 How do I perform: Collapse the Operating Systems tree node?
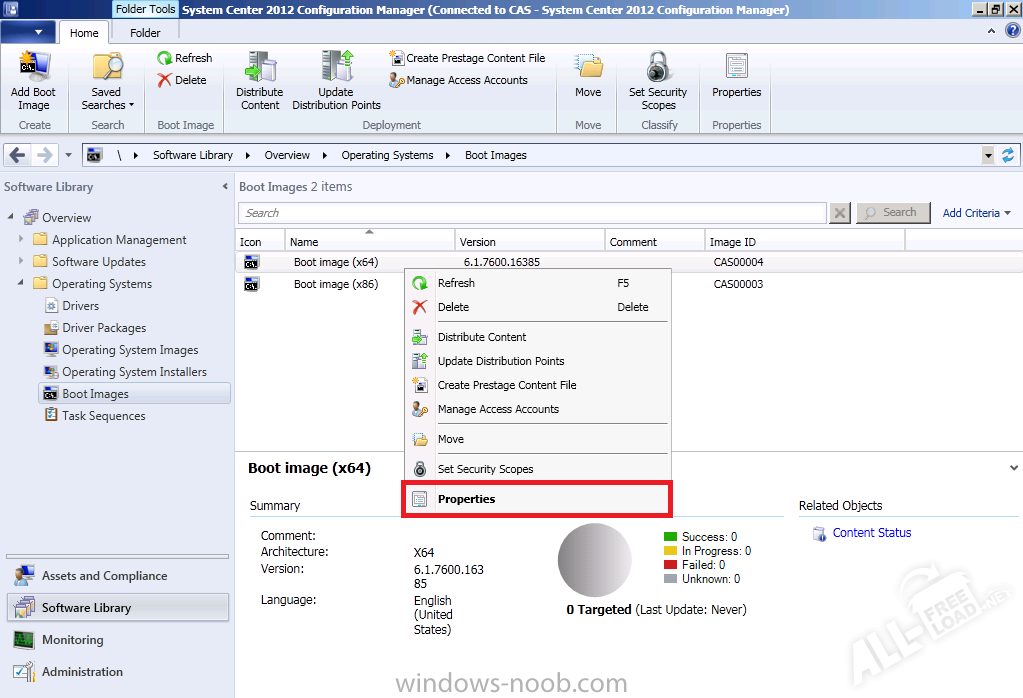[x=22, y=284]
